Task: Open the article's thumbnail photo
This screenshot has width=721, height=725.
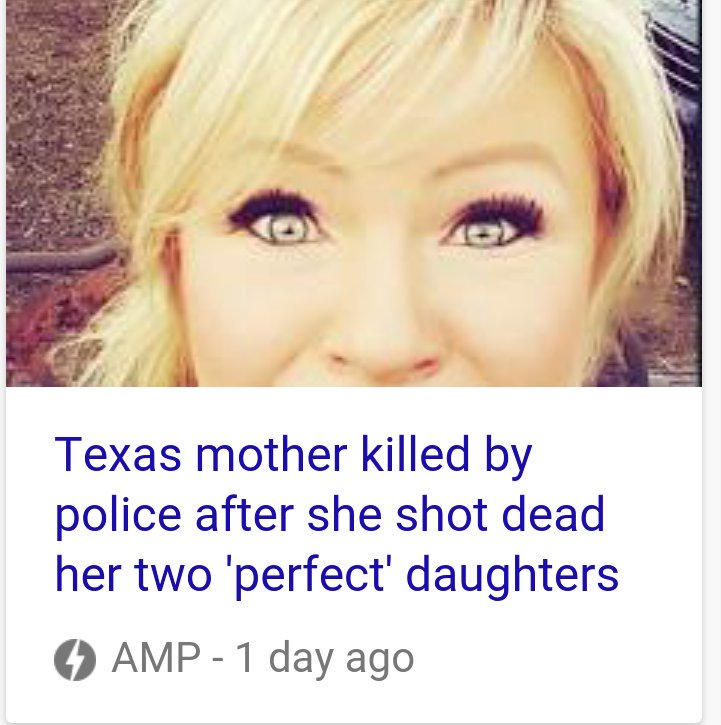Action: tap(354, 193)
